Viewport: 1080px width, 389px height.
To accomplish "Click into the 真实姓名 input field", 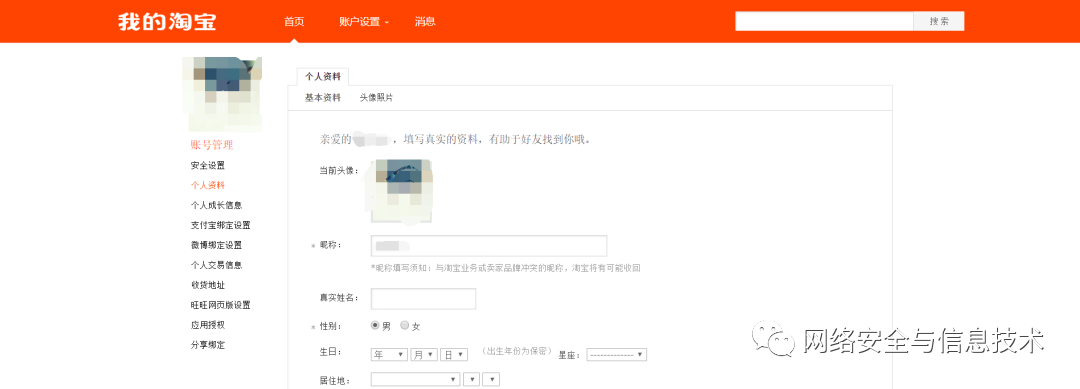I will click(x=424, y=299).
